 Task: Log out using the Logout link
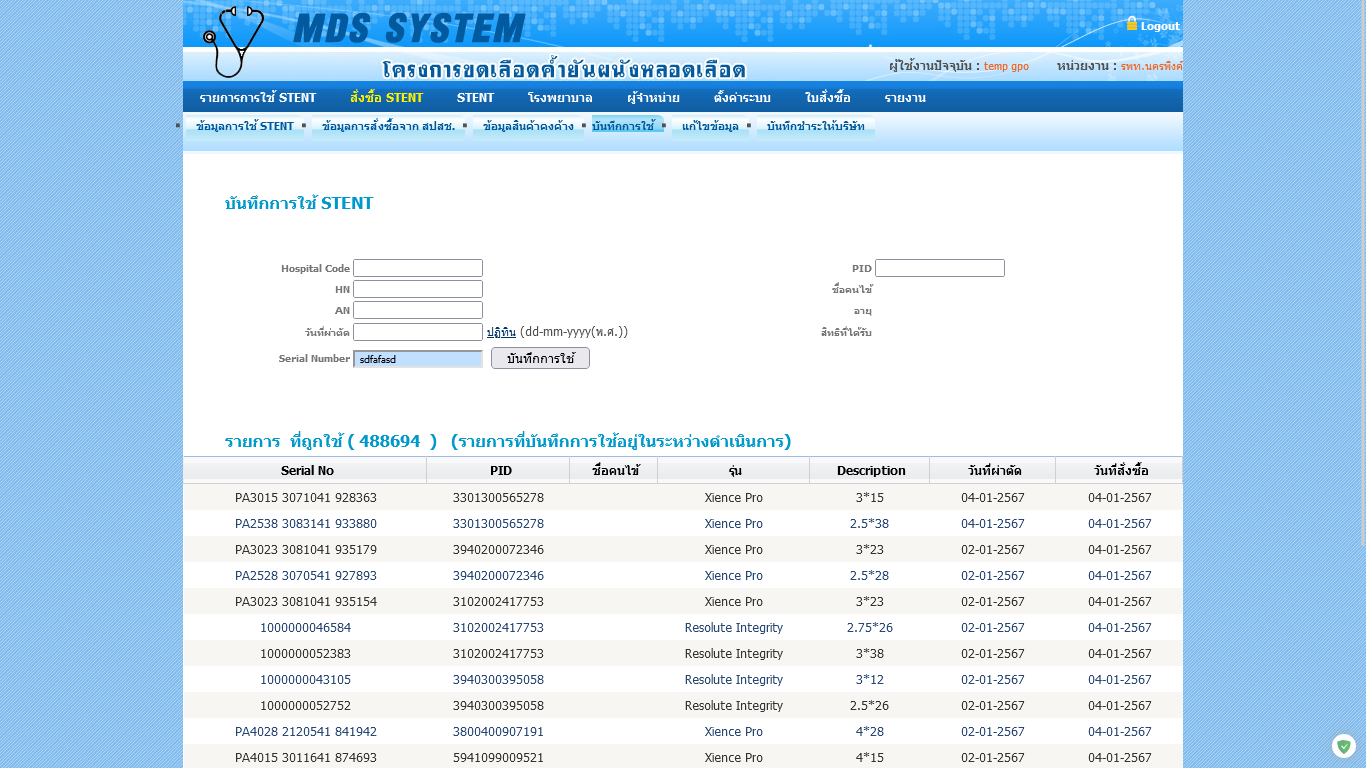coord(1159,26)
